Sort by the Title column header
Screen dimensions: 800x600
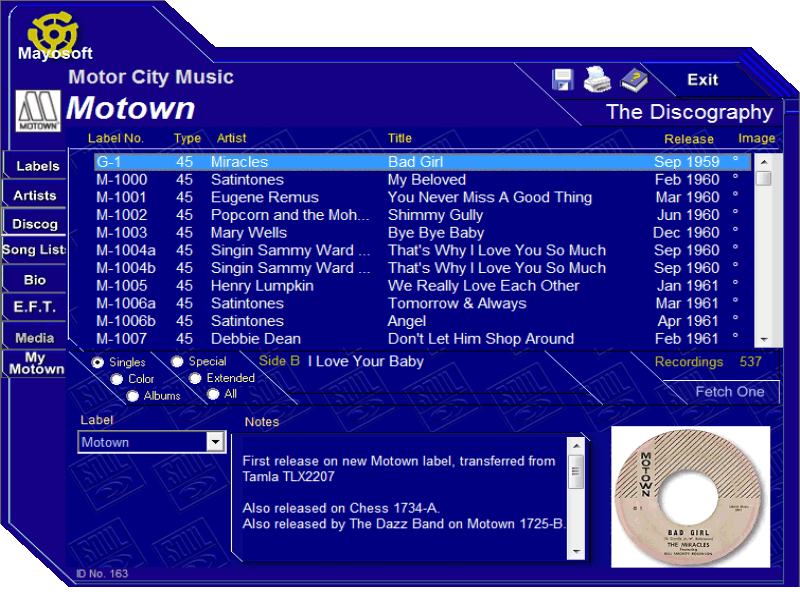pos(399,138)
